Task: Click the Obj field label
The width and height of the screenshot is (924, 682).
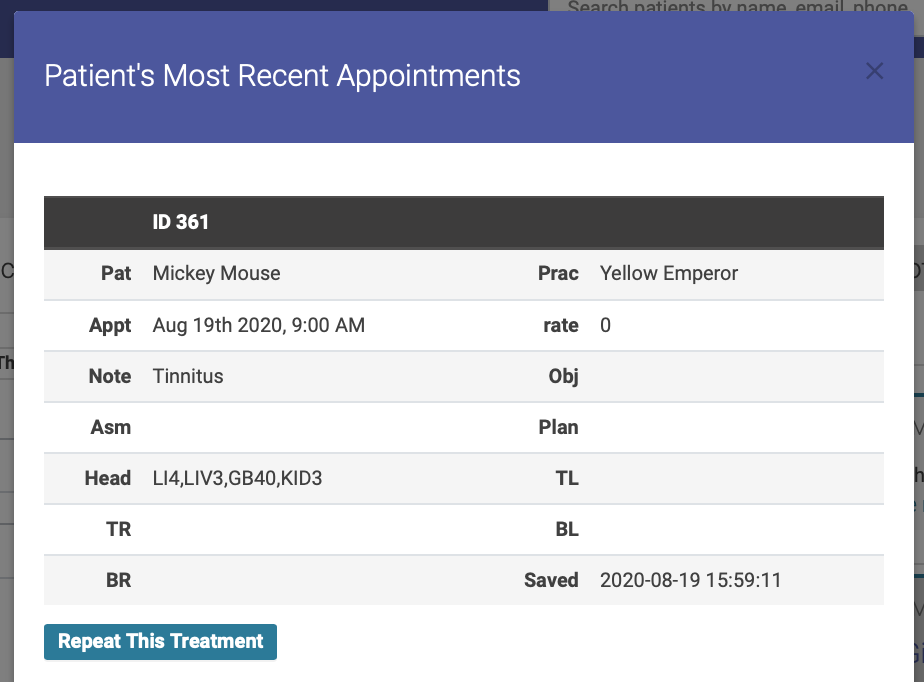Action: coord(563,377)
